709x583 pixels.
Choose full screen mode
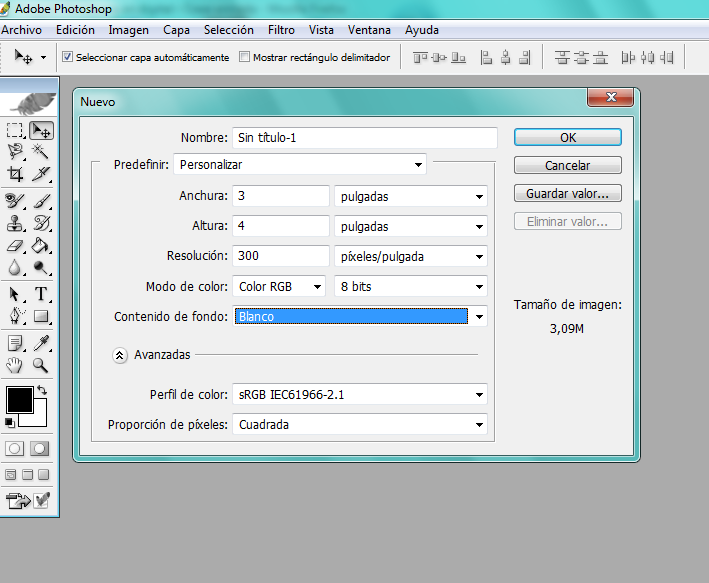44,474
